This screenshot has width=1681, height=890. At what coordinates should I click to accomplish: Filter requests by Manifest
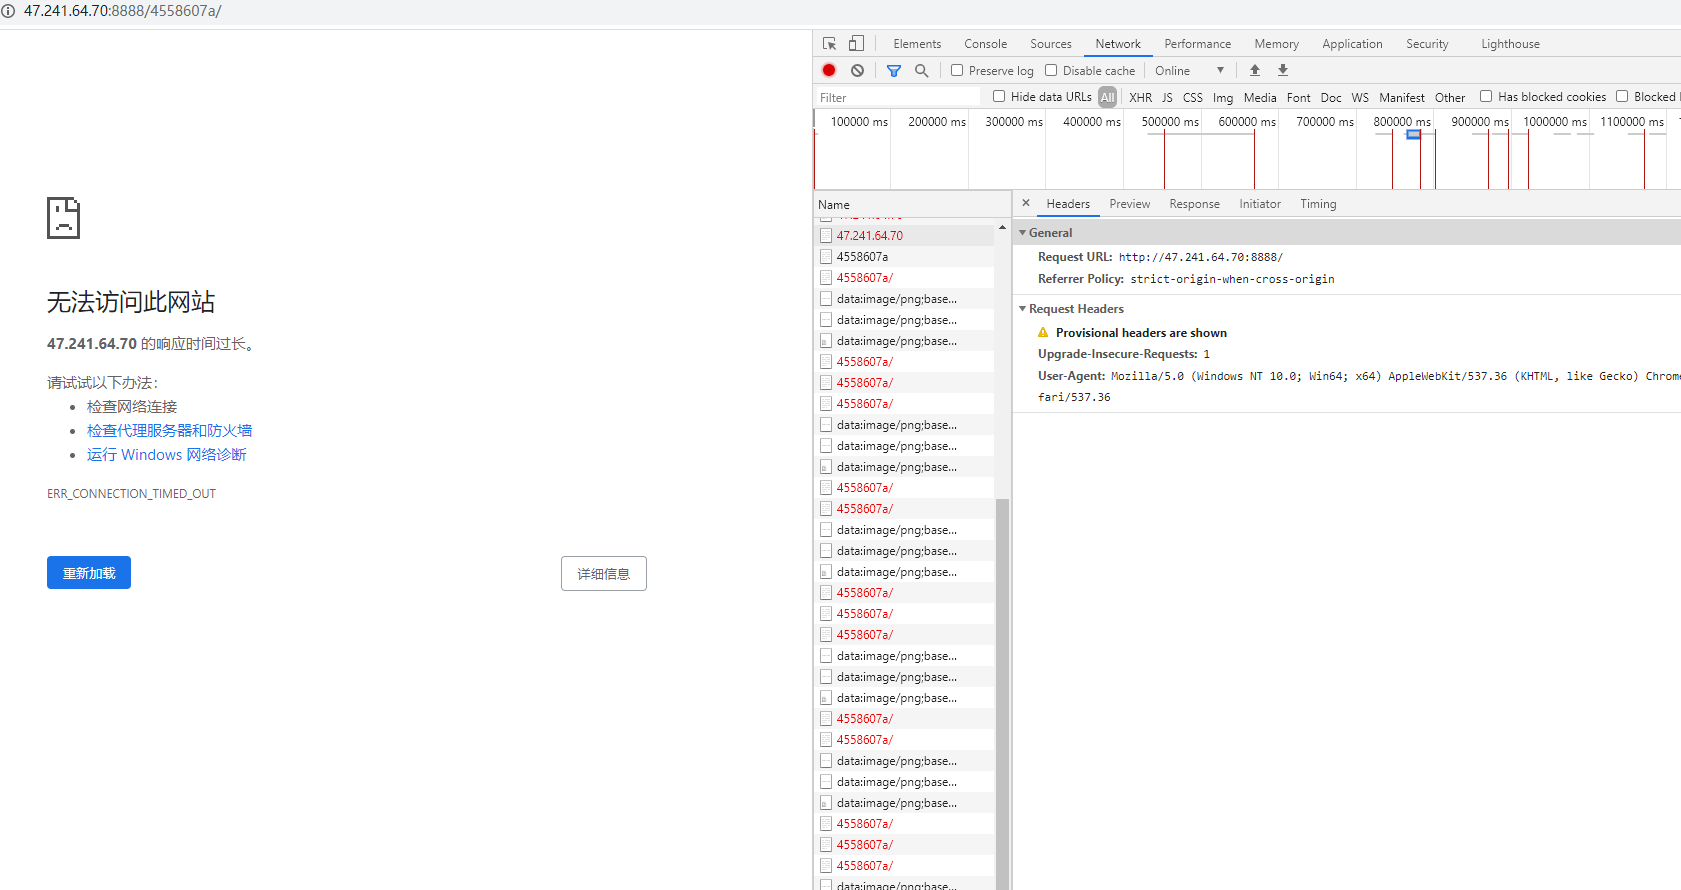[1402, 97]
